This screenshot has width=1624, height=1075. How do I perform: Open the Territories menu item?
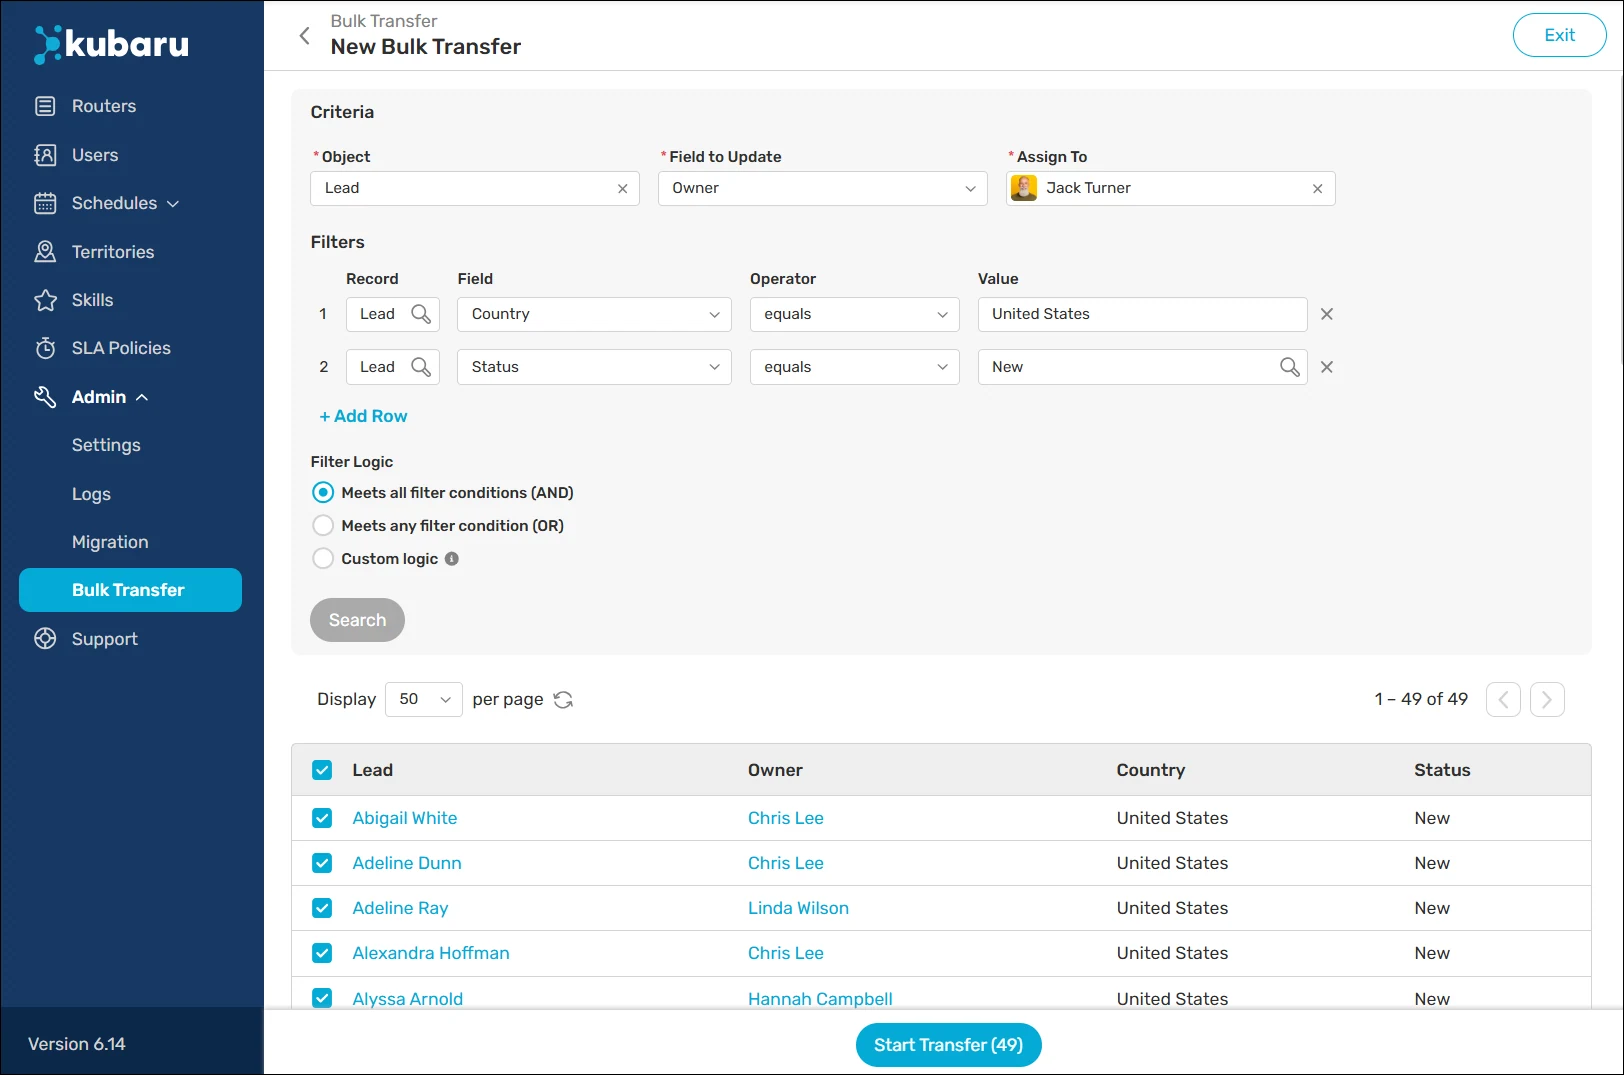click(x=113, y=252)
